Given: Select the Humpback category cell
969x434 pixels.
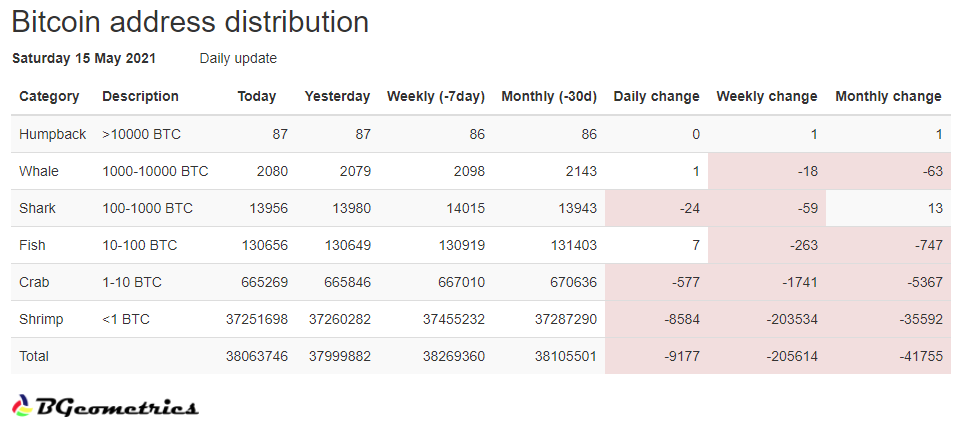Looking at the screenshot, I should pos(53,134).
